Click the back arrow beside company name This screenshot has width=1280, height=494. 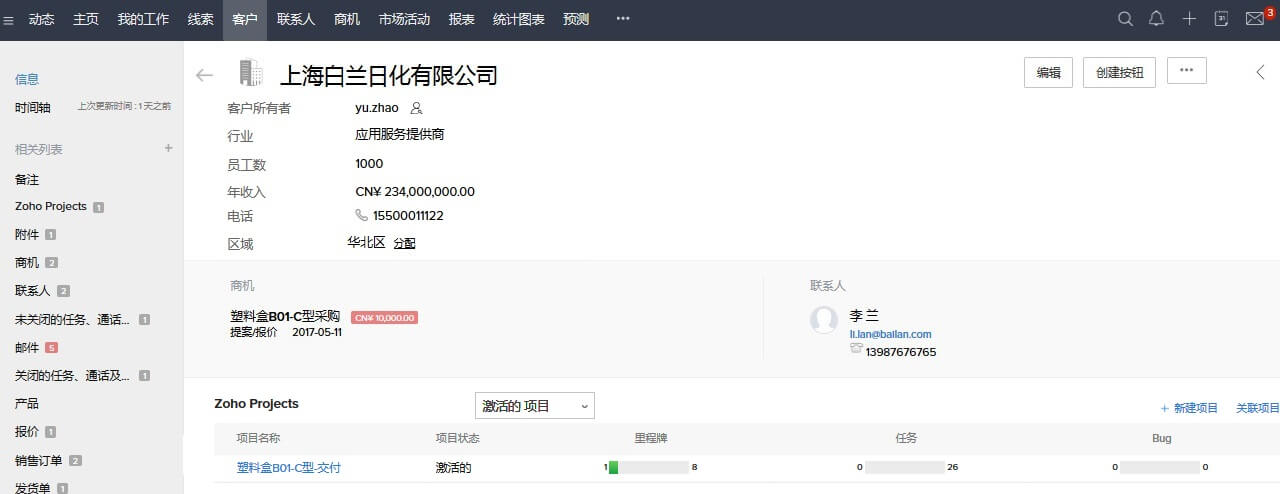coord(205,75)
